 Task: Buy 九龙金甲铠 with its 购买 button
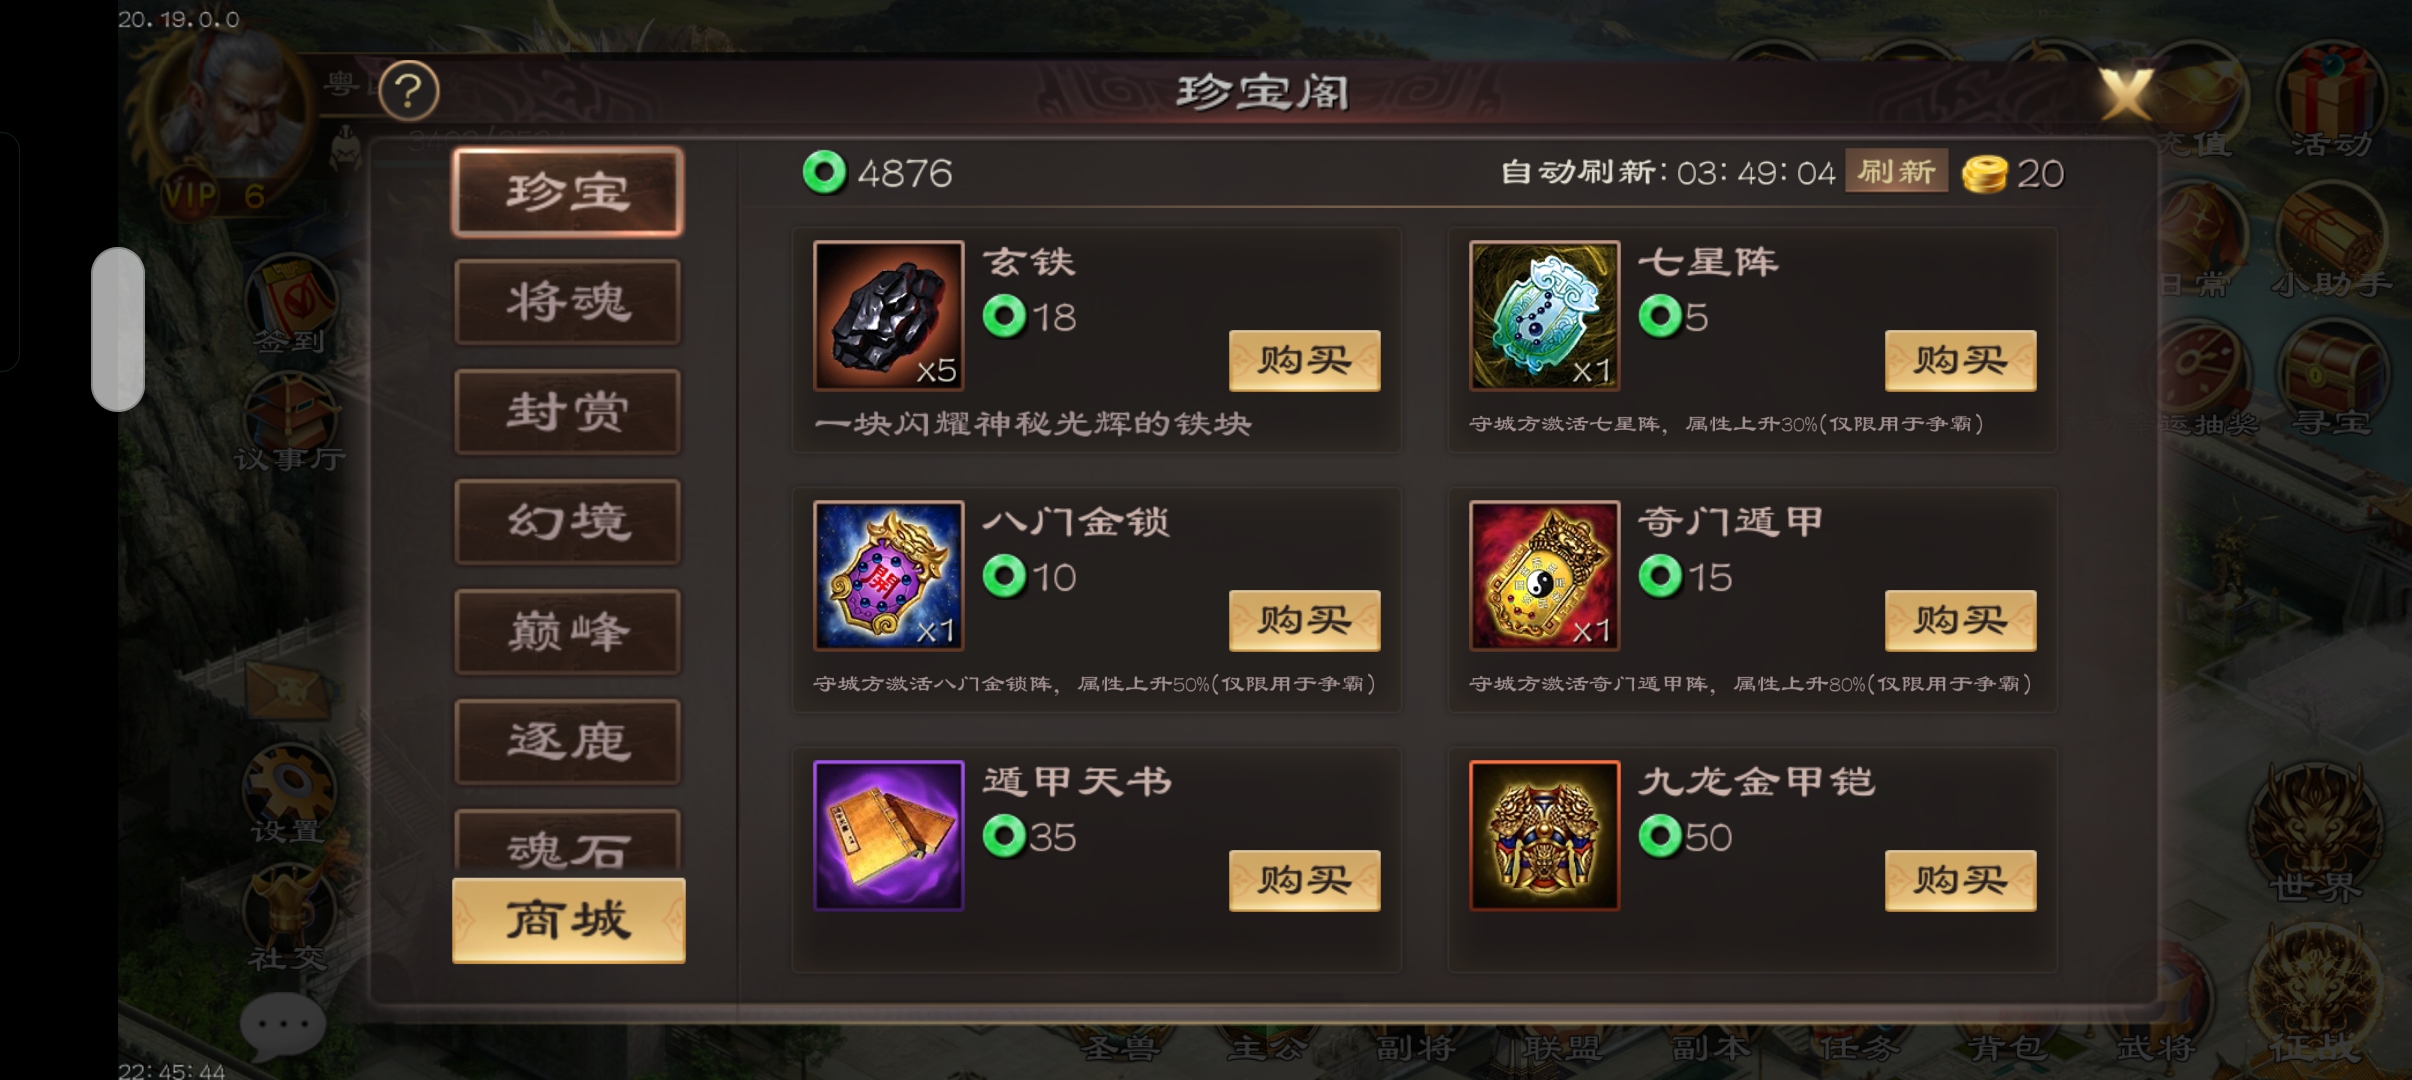[1960, 880]
